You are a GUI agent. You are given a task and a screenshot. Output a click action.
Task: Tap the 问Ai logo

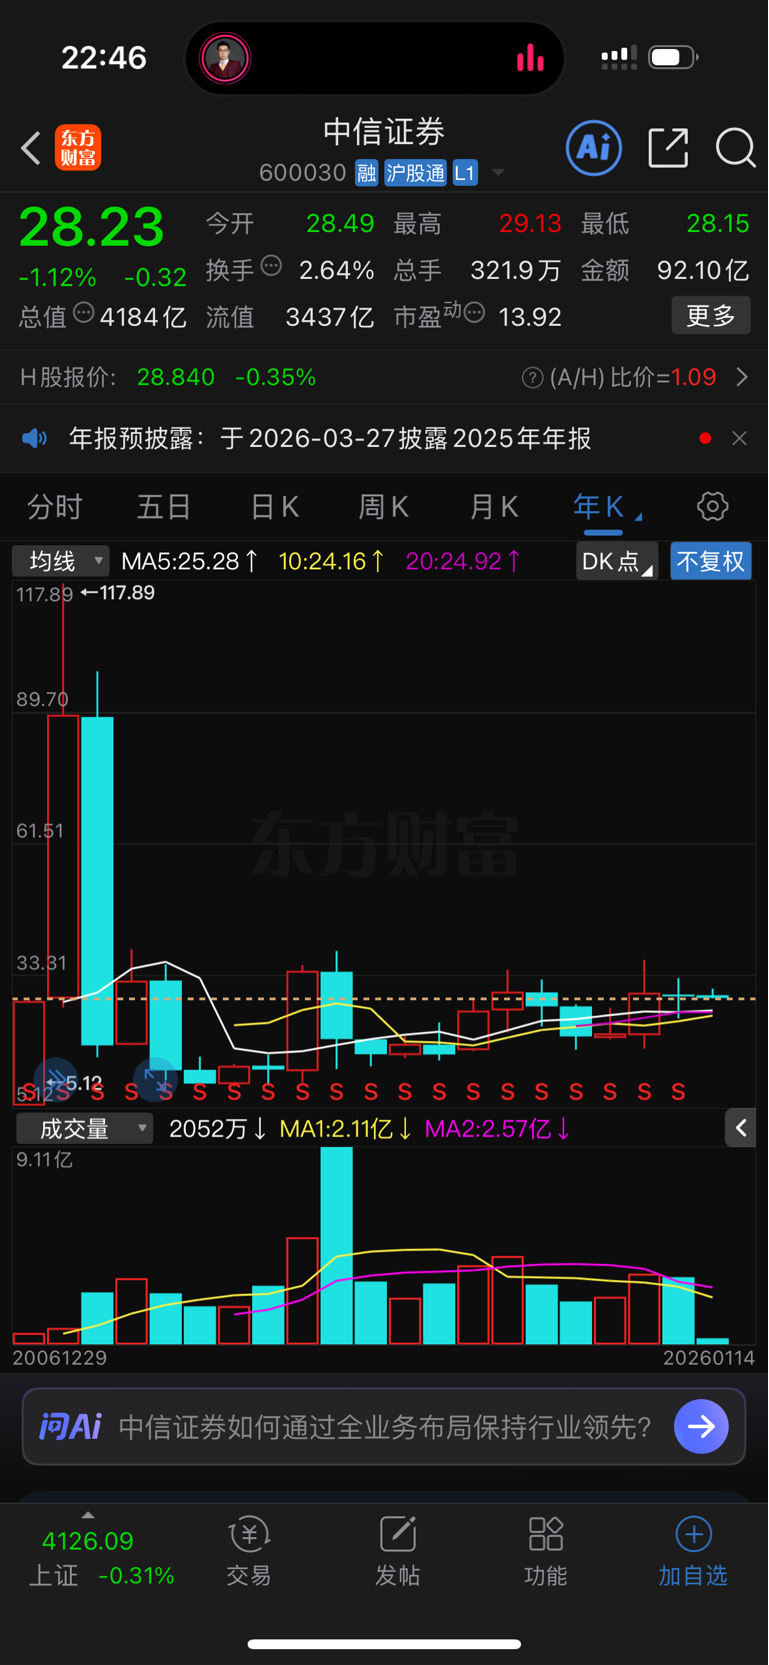pyautogui.click(x=70, y=1426)
